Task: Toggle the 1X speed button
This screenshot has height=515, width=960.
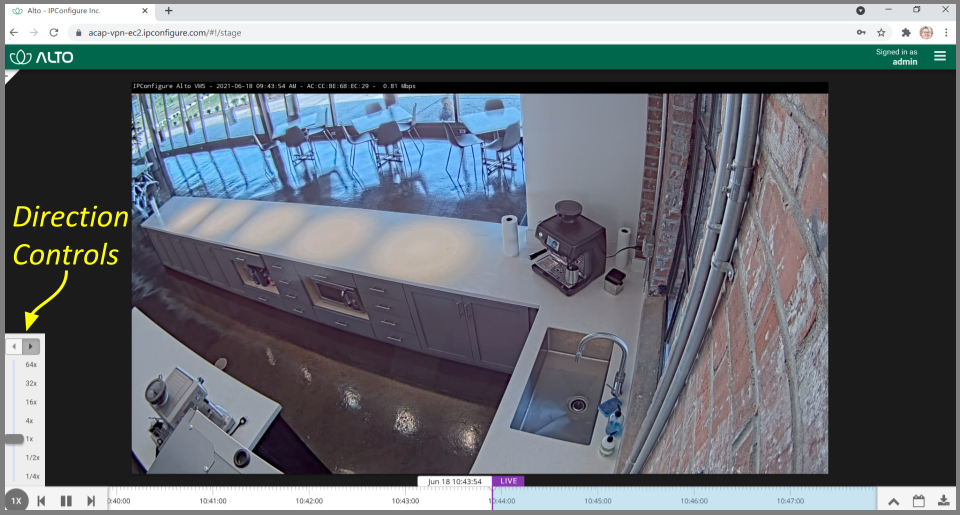Action: [x=17, y=500]
